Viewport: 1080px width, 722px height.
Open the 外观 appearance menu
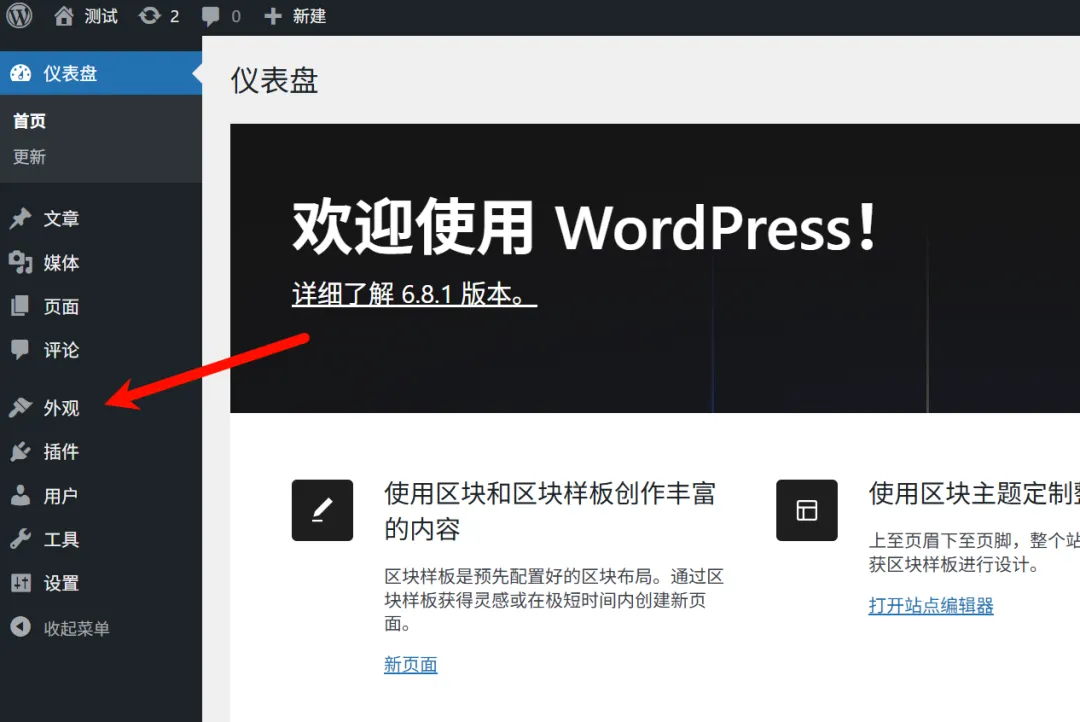(x=101, y=408)
